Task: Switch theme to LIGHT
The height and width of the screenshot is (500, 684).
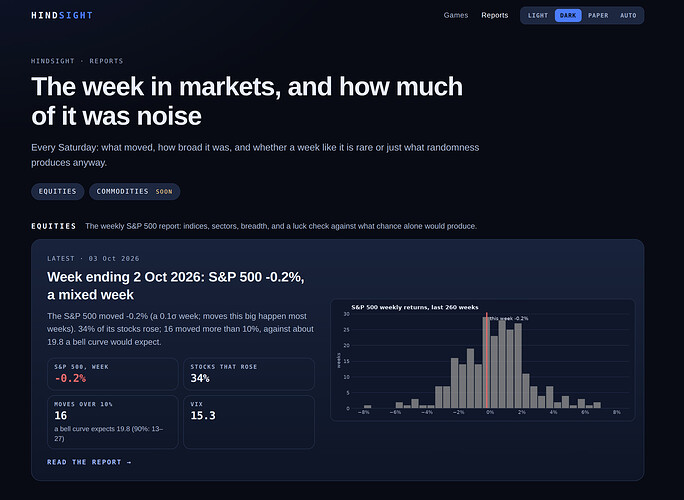Action: [537, 15]
